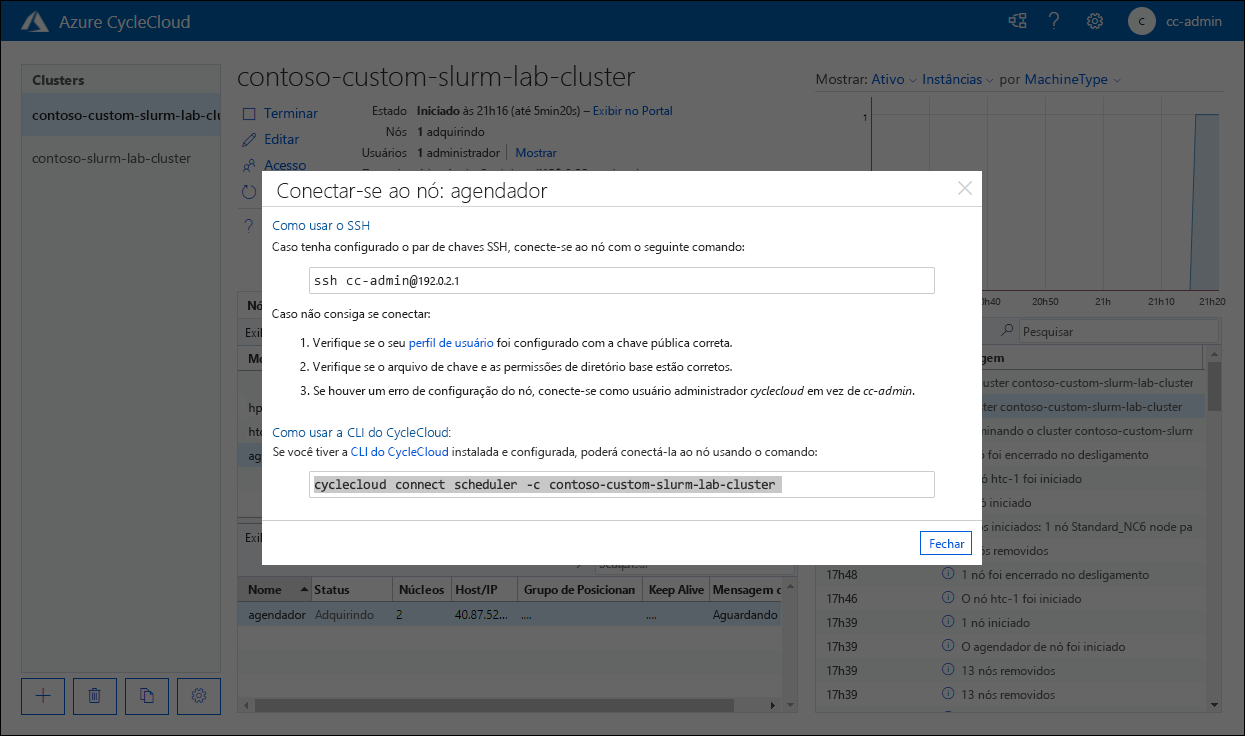Open the cc-admin account avatar
The image size is (1245, 736).
(1141, 20)
